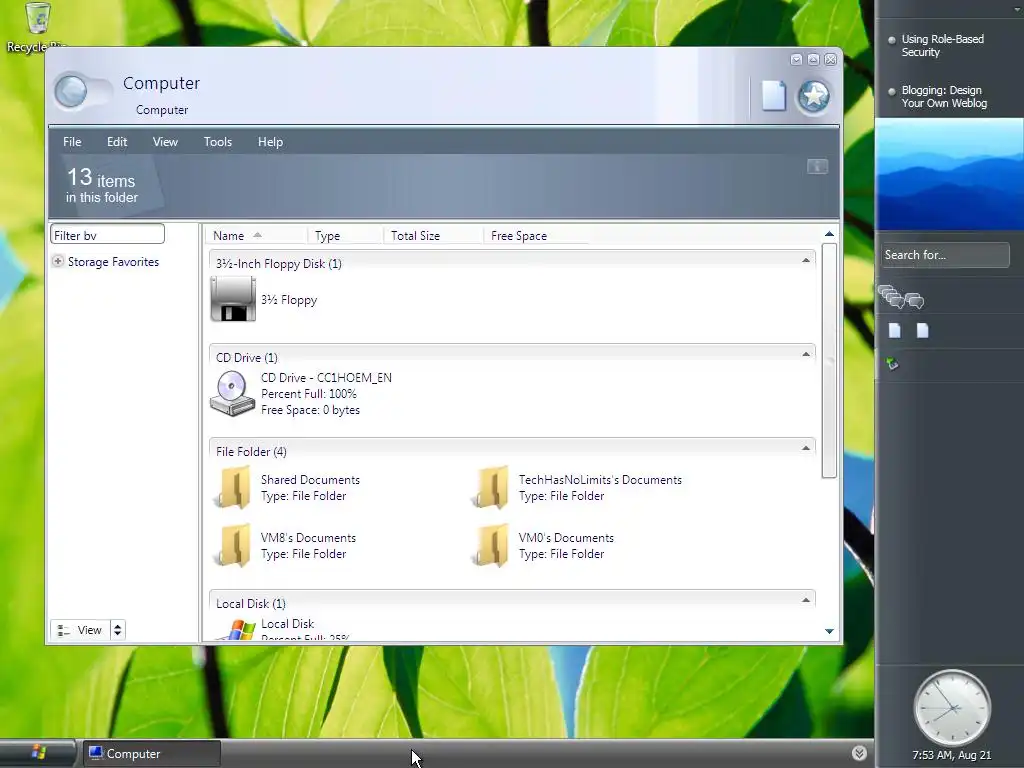Click the Filter by input field
1024x768 pixels.
[107, 235]
